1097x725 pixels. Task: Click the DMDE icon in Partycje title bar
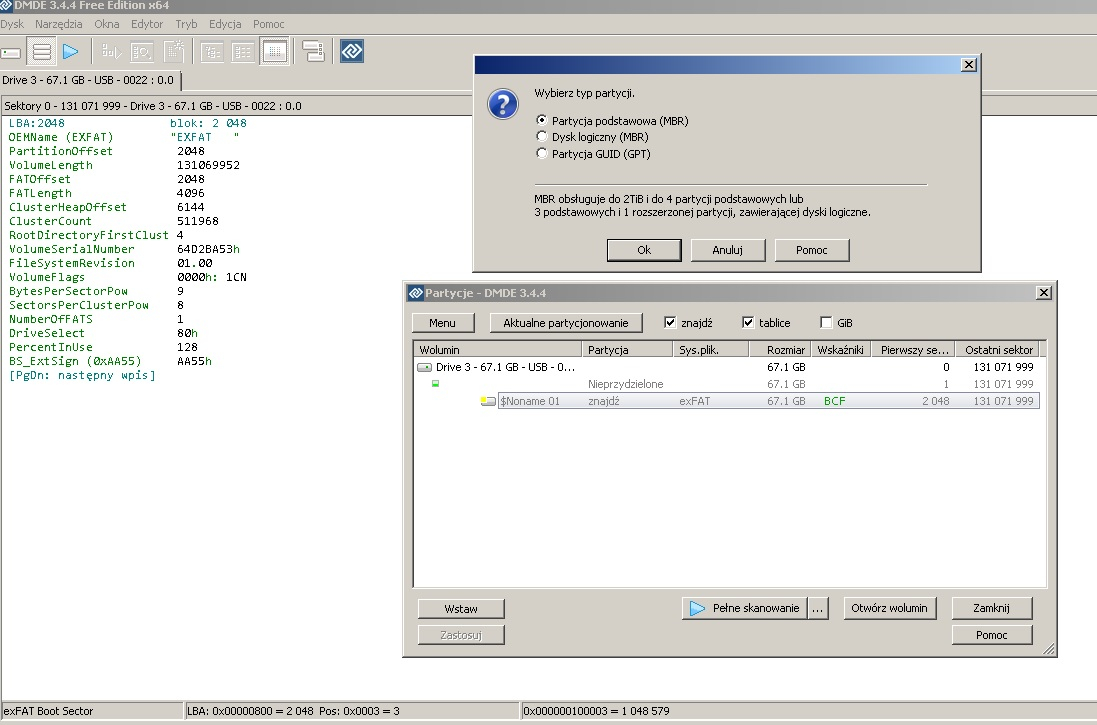[416, 293]
